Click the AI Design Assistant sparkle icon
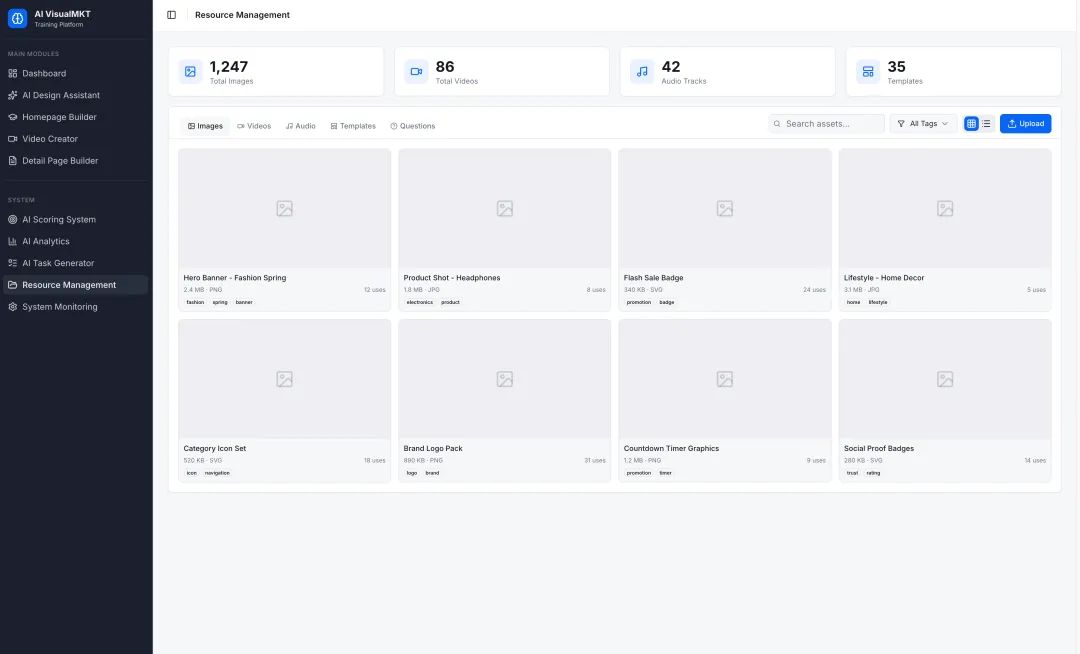This screenshot has height=654, width=1080. pyautogui.click(x=12, y=95)
